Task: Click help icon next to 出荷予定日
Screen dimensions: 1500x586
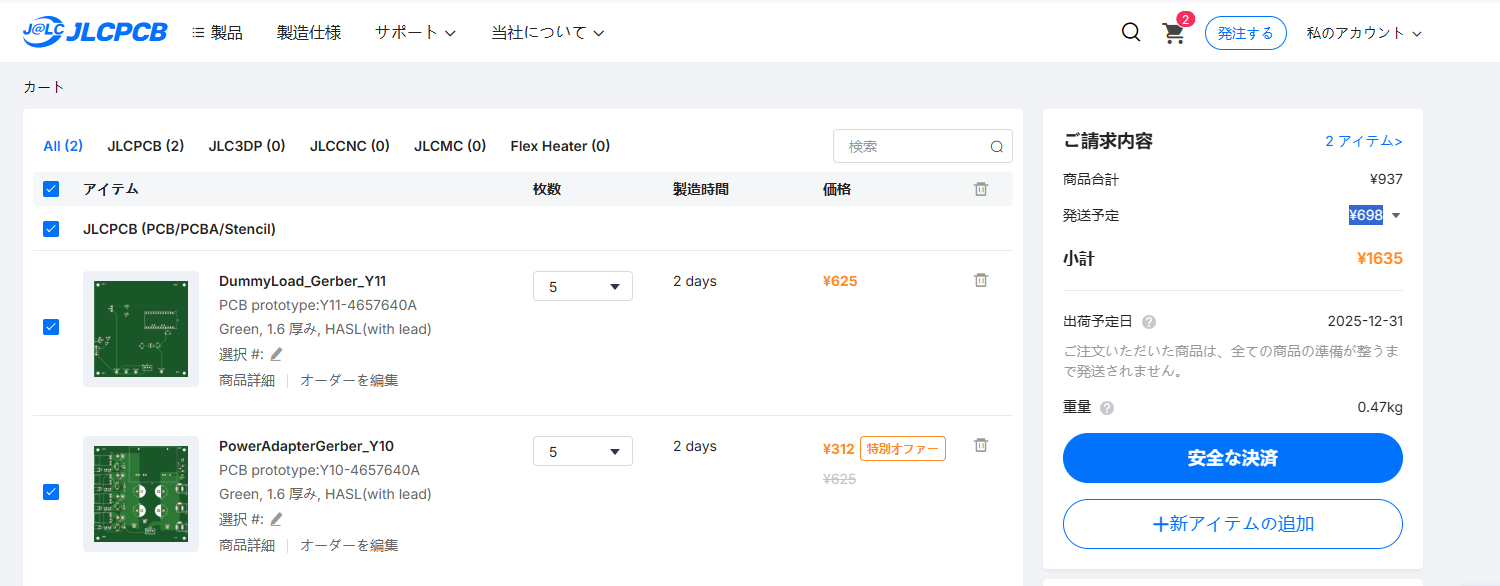Action: click(x=1149, y=322)
